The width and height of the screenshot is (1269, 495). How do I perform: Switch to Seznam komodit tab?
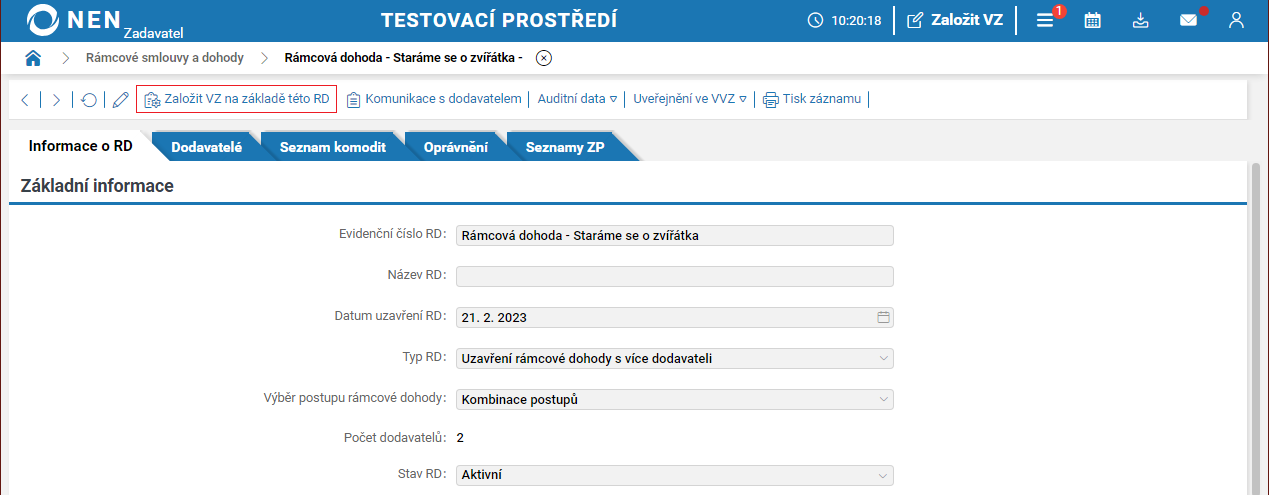tap(333, 147)
